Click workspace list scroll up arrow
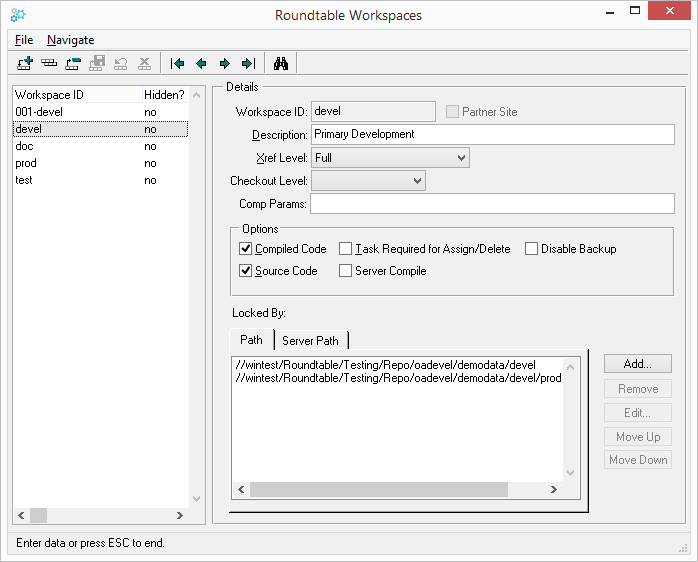The height and width of the screenshot is (562, 698). pyautogui.click(x=196, y=95)
